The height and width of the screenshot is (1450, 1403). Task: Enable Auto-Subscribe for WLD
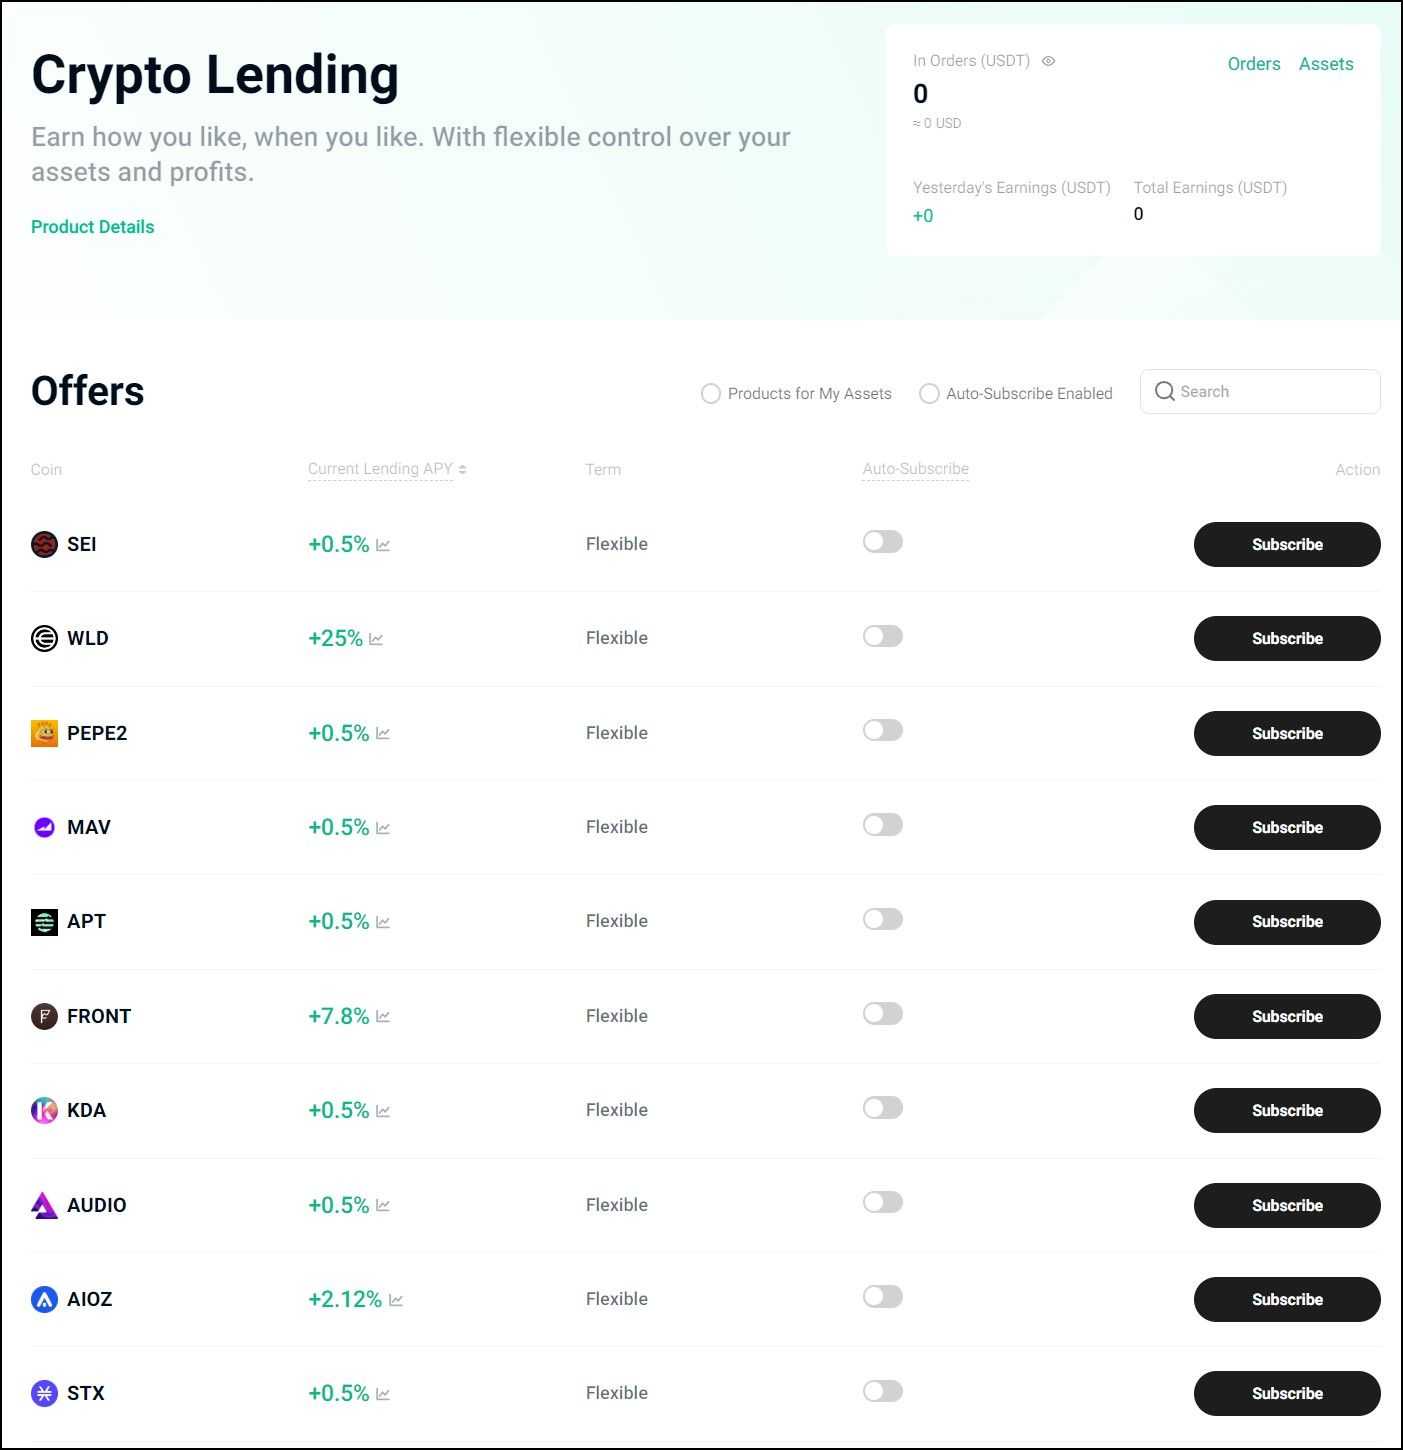tap(882, 636)
